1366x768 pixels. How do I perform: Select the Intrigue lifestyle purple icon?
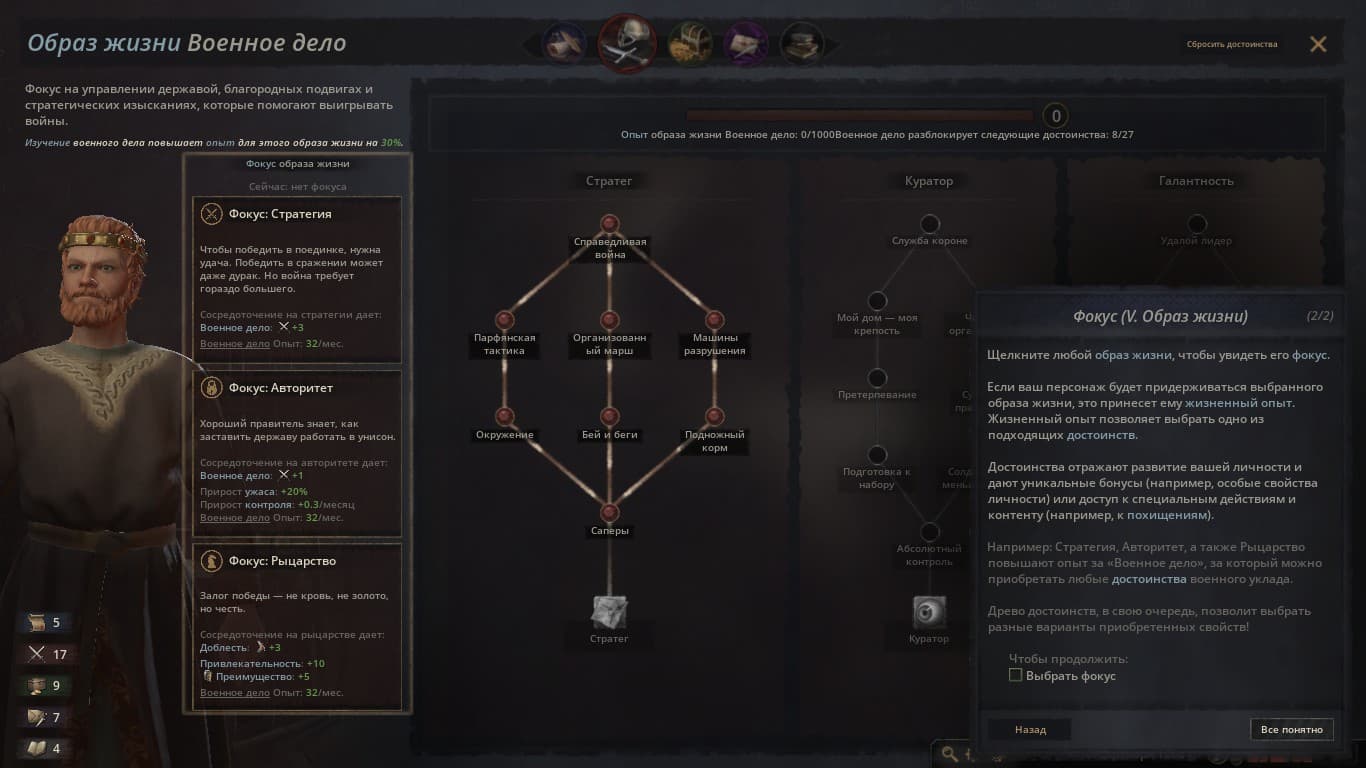[x=746, y=43]
